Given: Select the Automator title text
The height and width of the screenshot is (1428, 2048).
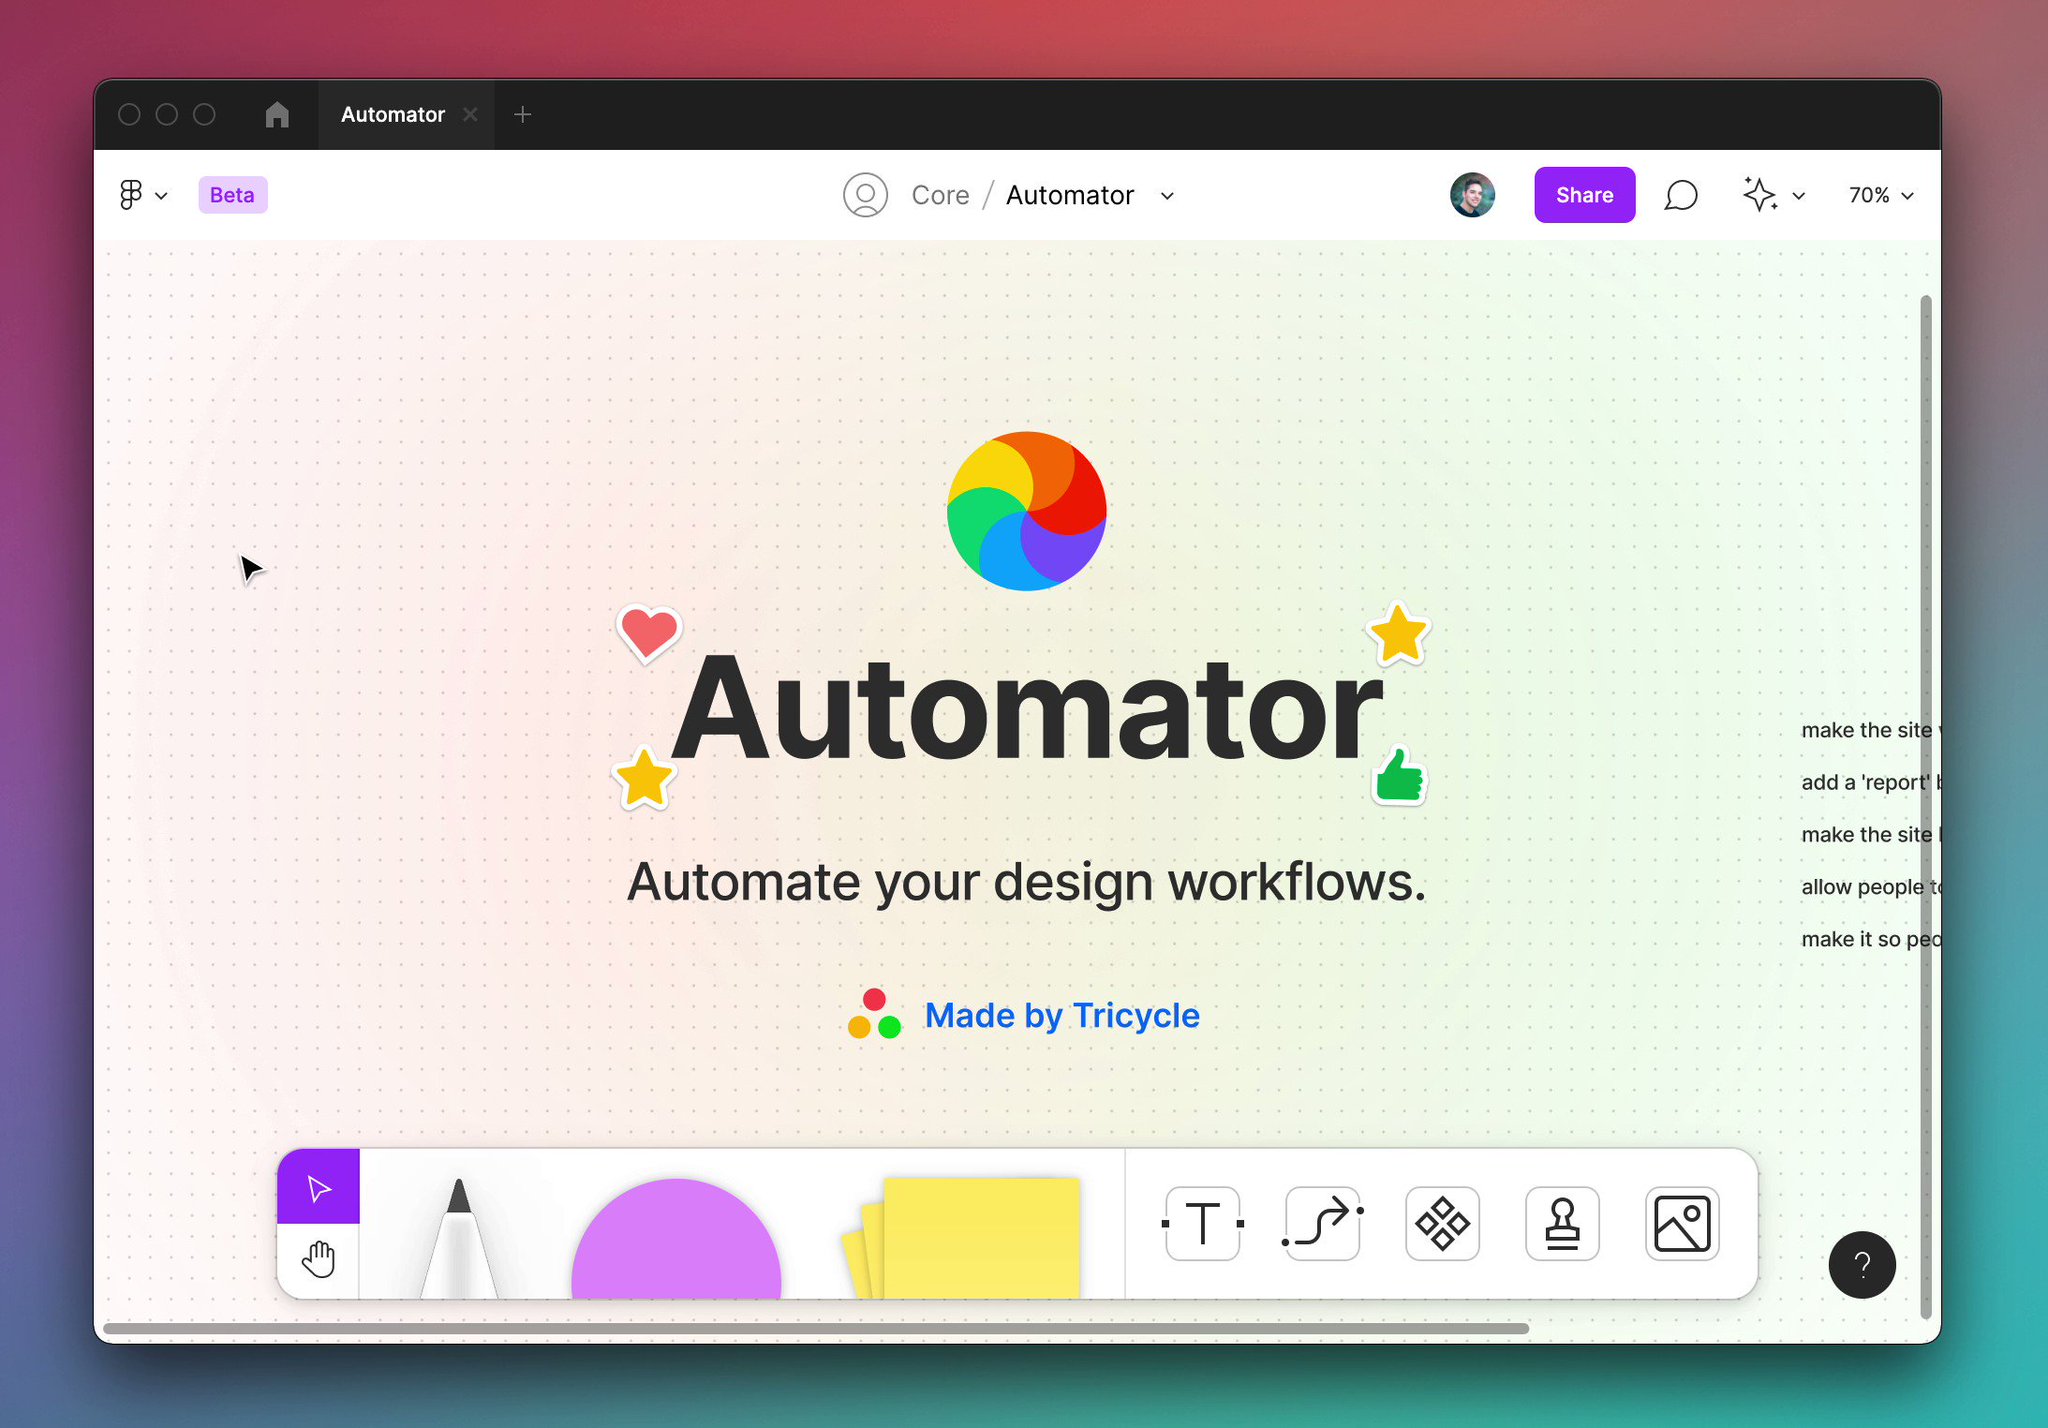Looking at the screenshot, I should tap(1026, 709).
